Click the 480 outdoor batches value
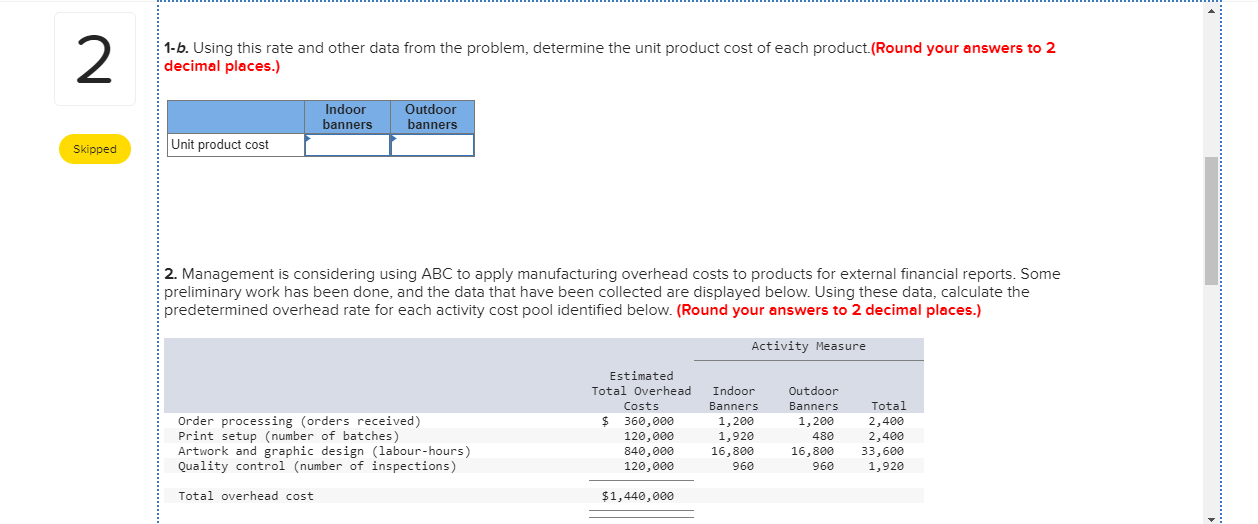The image size is (1258, 524). coord(823,436)
